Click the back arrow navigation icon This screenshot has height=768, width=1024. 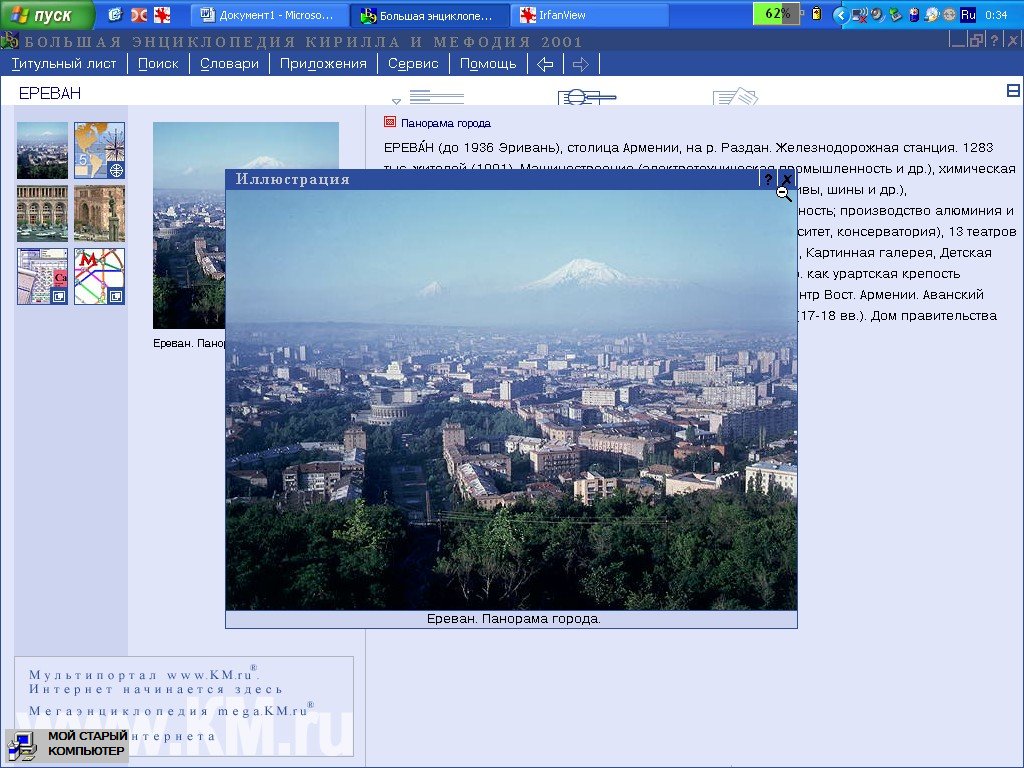(545, 64)
